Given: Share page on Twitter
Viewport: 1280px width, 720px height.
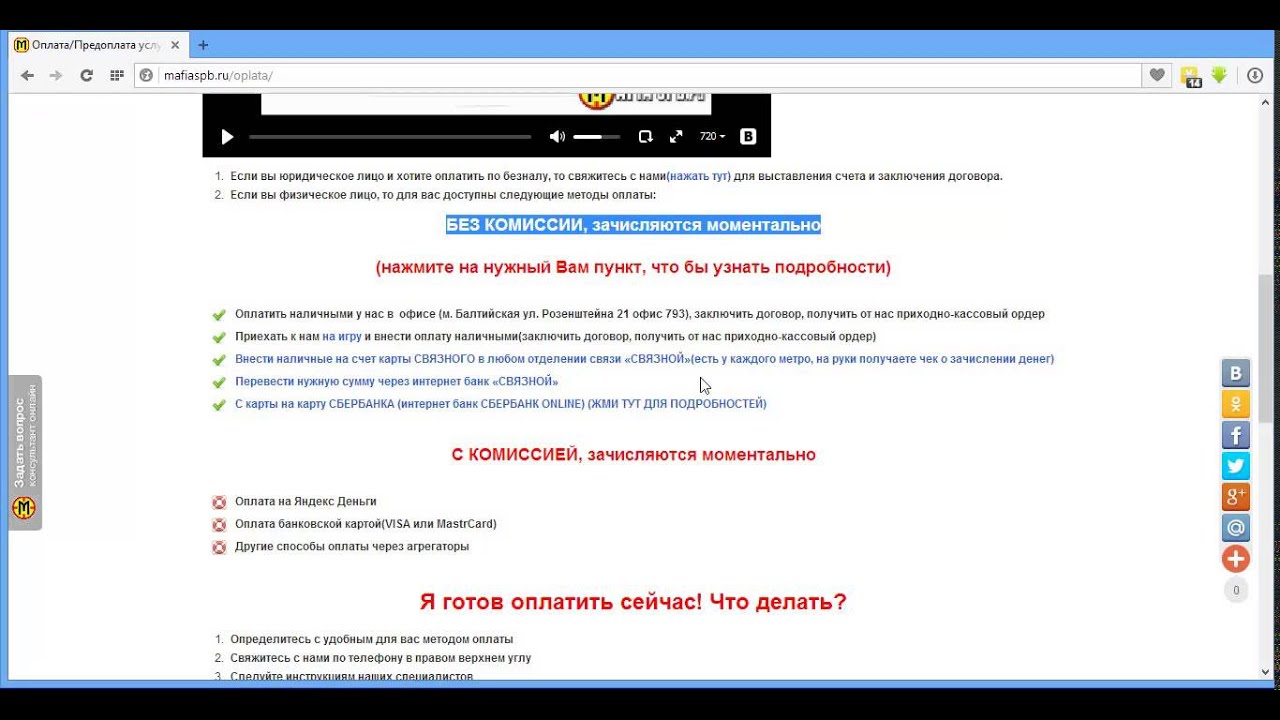Looking at the screenshot, I should (x=1236, y=466).
